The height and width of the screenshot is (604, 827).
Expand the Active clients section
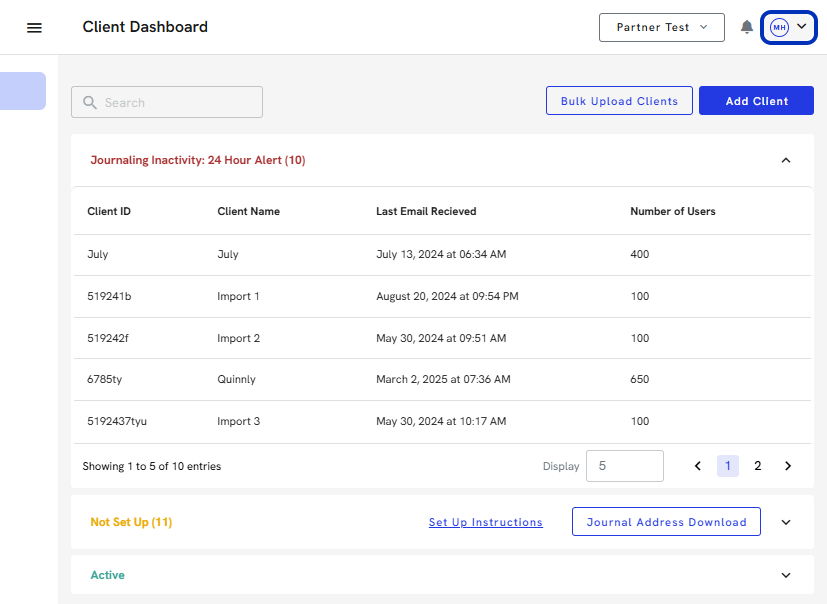(x=785, y=575)
